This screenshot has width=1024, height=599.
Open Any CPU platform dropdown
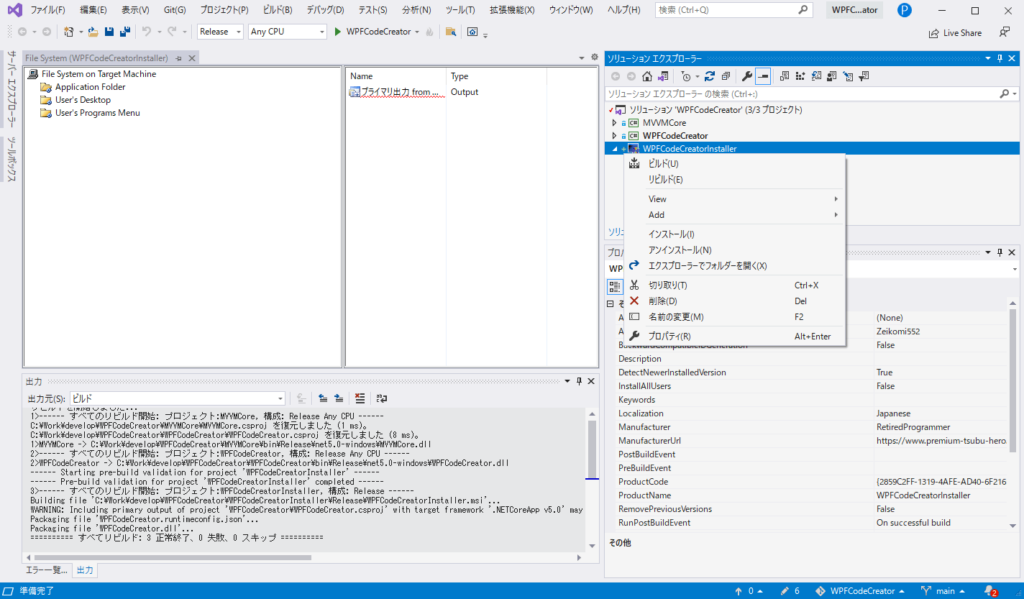(321, 31)
